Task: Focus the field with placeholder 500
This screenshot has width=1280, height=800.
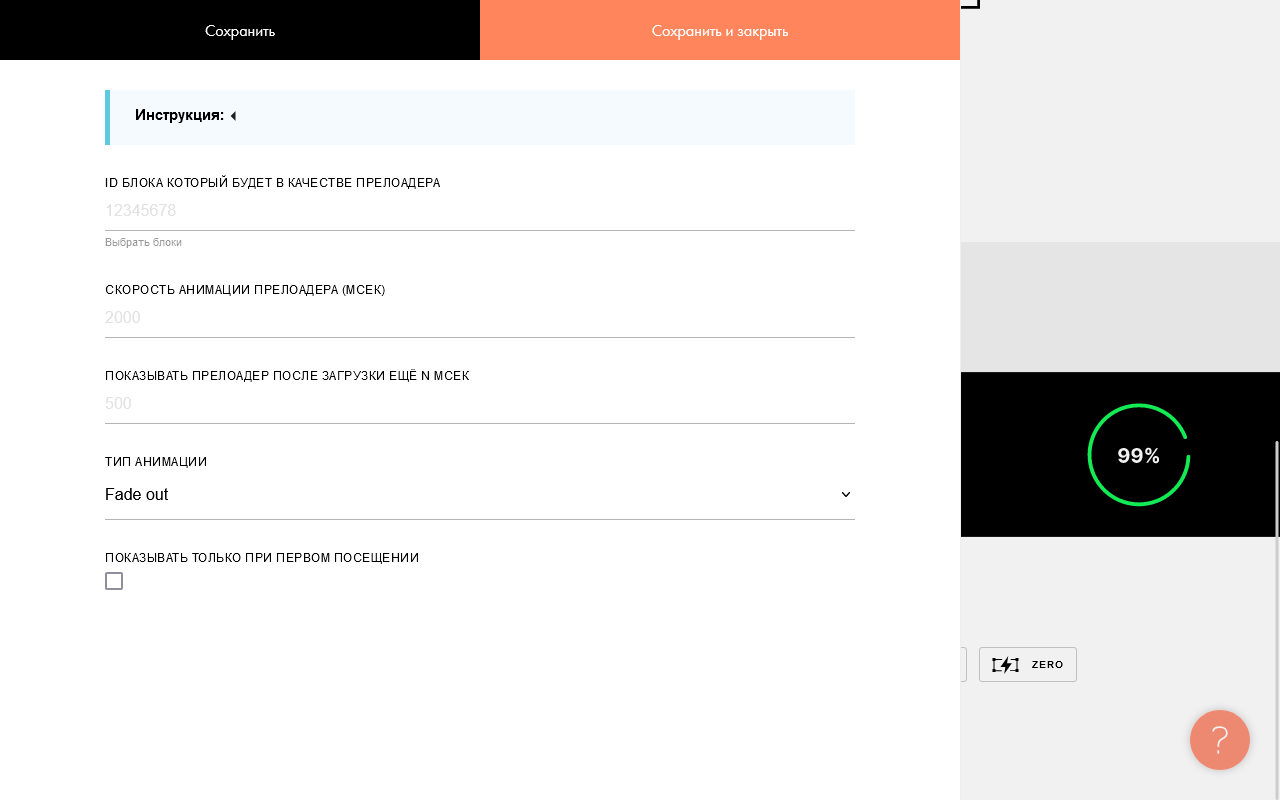Action: (480, 404)
